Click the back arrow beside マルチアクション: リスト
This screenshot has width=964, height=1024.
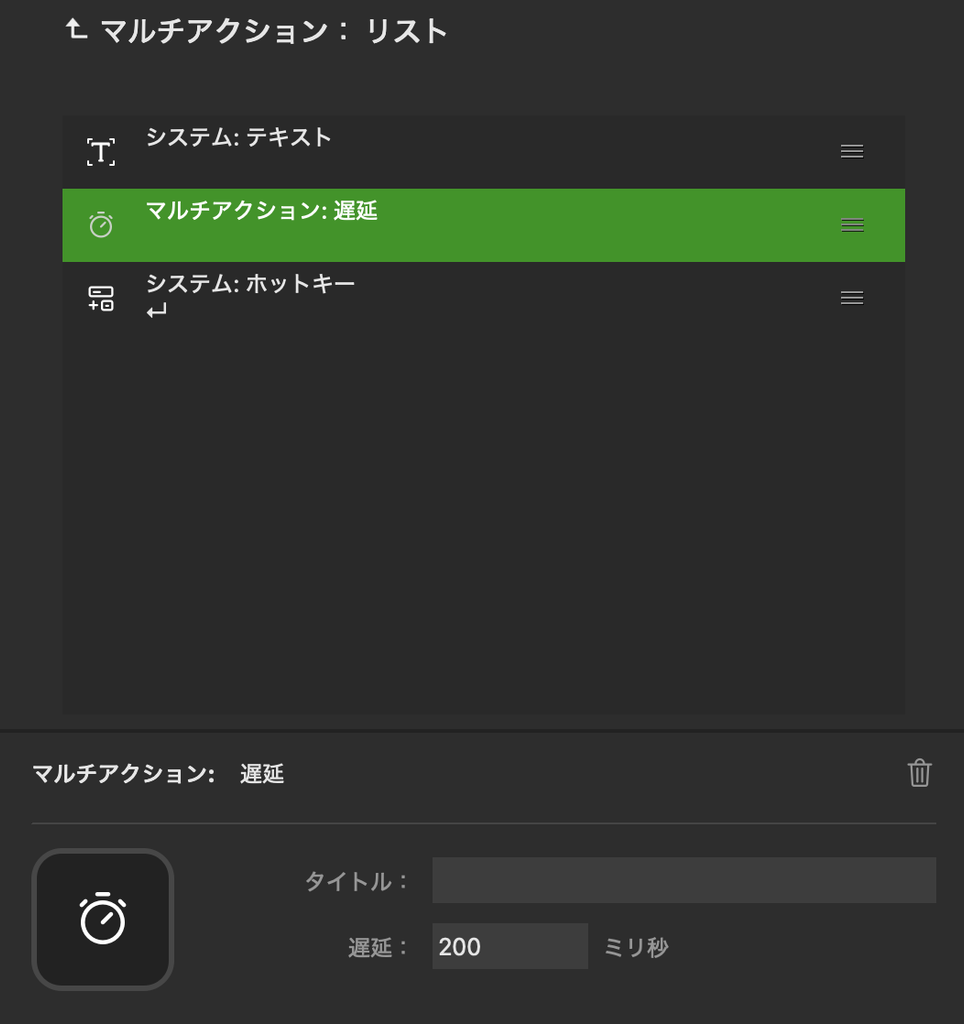[76, 29]
